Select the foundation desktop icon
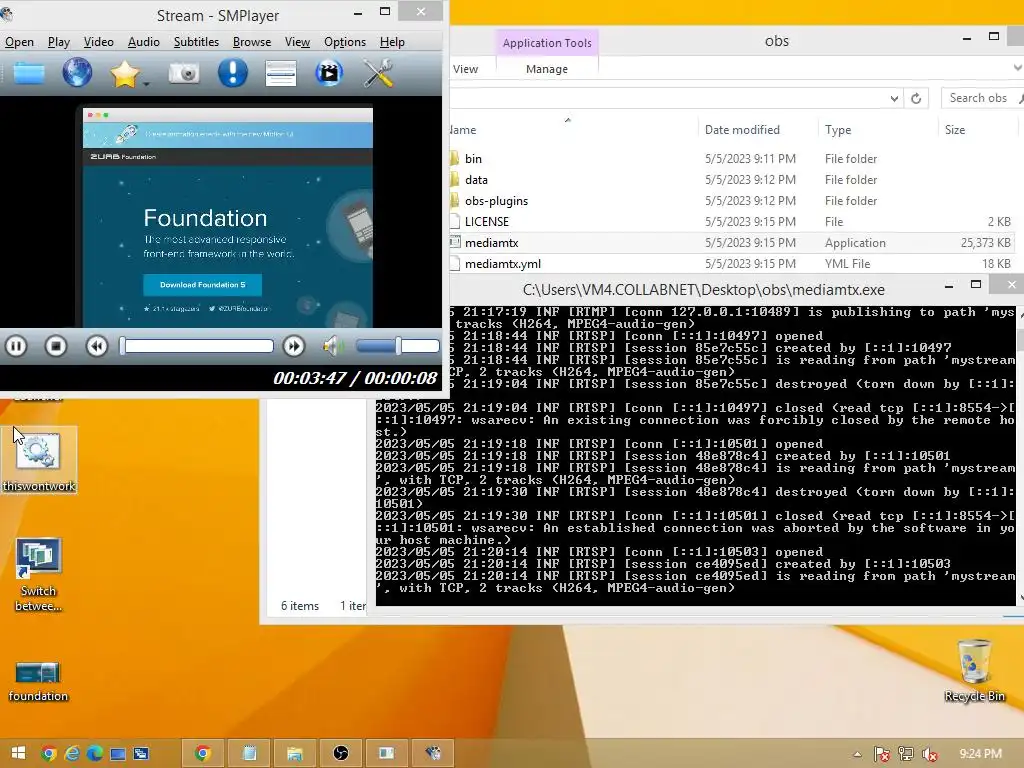 click(38, 680)
